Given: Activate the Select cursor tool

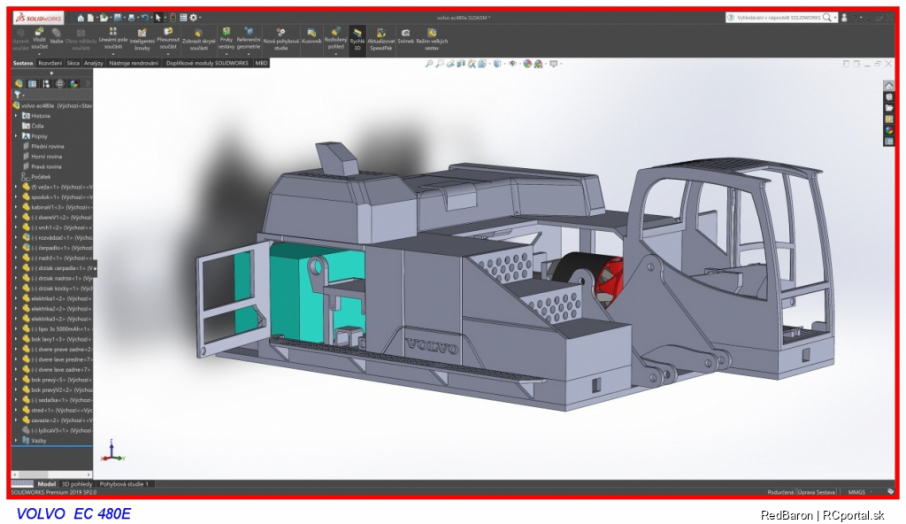Looking at the screenshot, I should click(158, 18).
